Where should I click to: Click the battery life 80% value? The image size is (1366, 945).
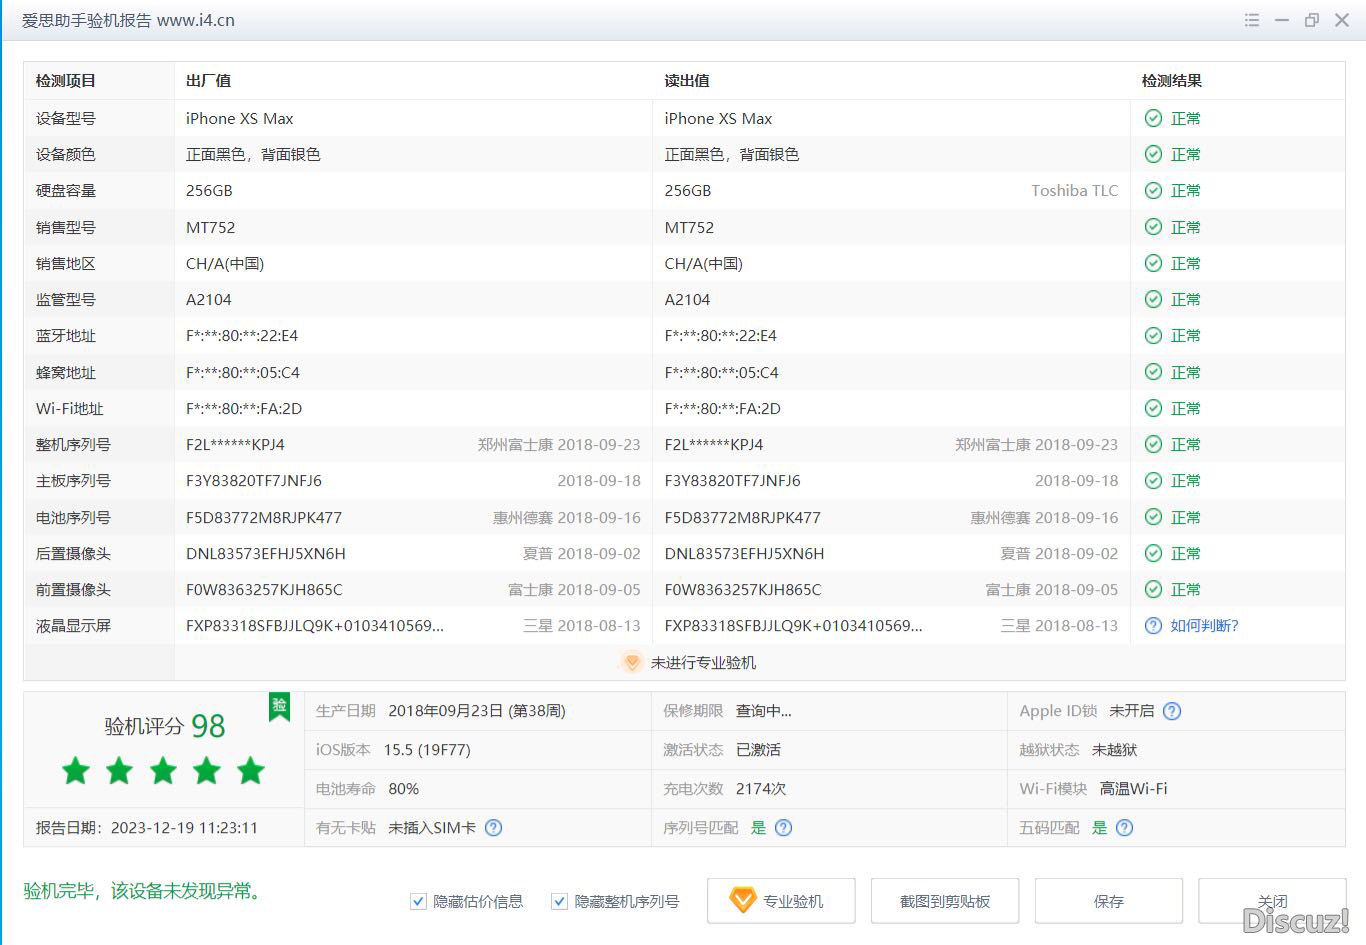tap(403, 788)
